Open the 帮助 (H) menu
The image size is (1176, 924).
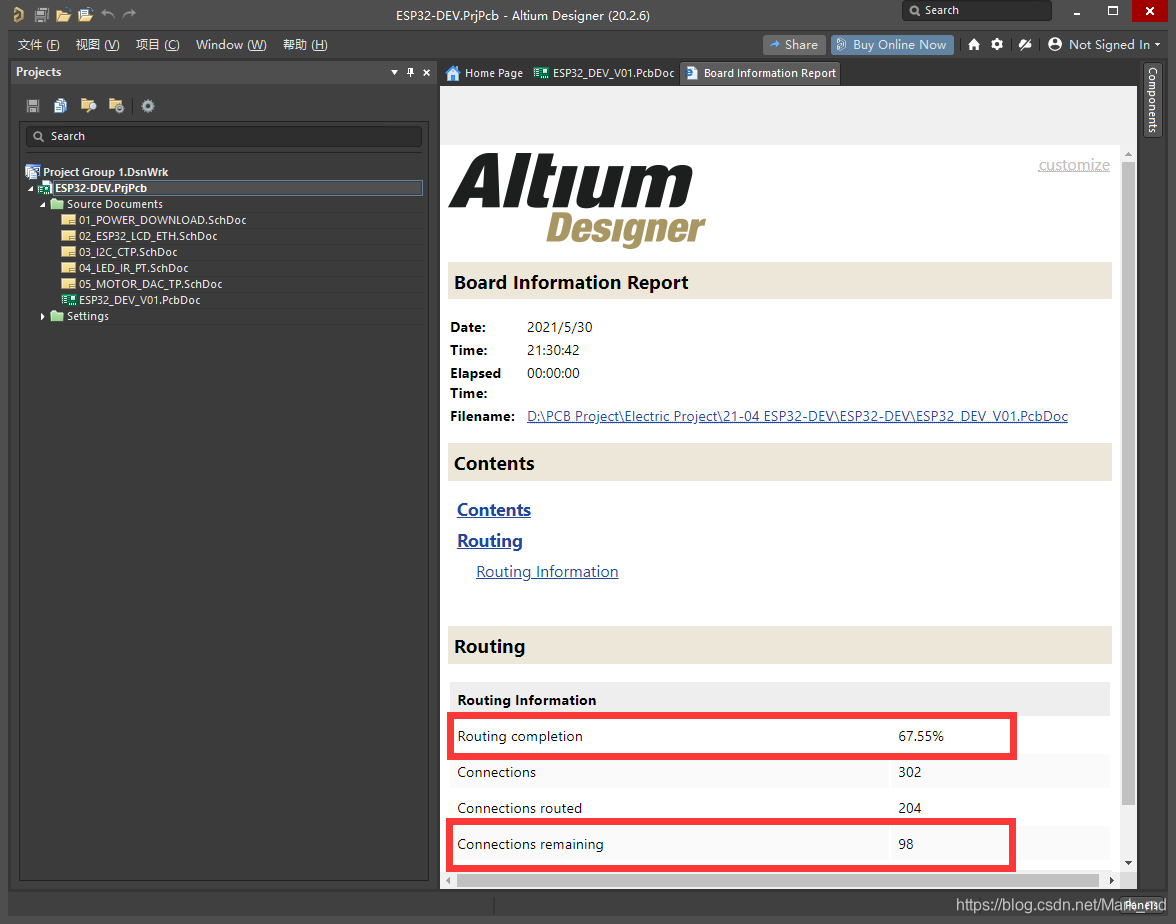(x=304, y=44)
